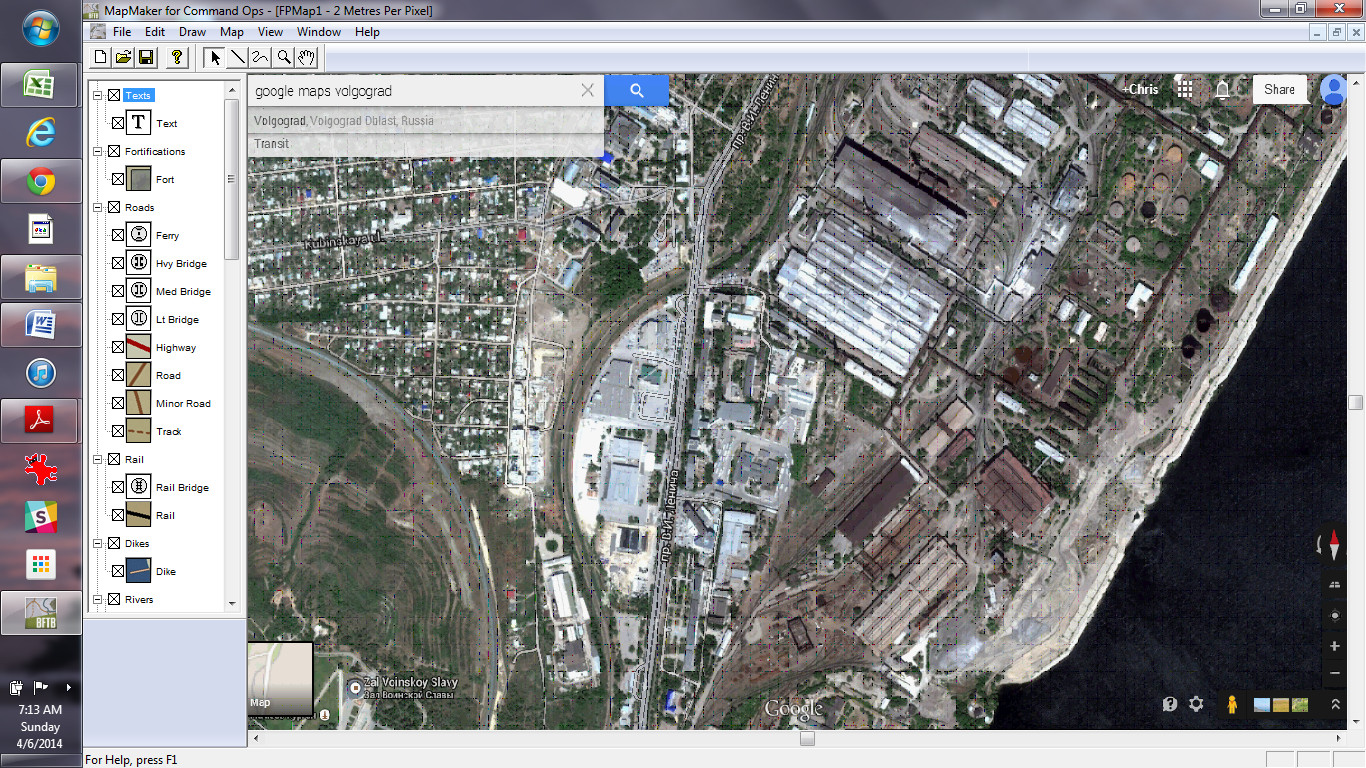Select the freehand curve drawing tool
1366x768 pixels.
261,57
